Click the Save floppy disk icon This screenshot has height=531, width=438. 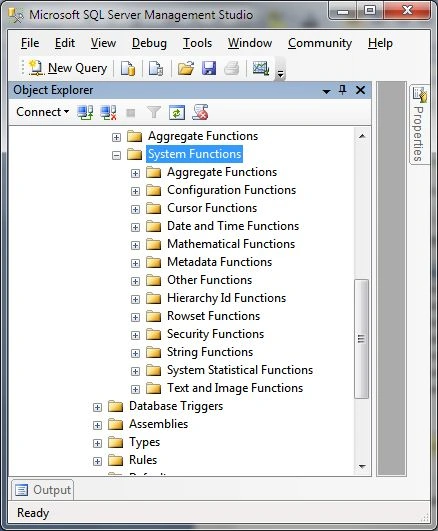point(209,68)
